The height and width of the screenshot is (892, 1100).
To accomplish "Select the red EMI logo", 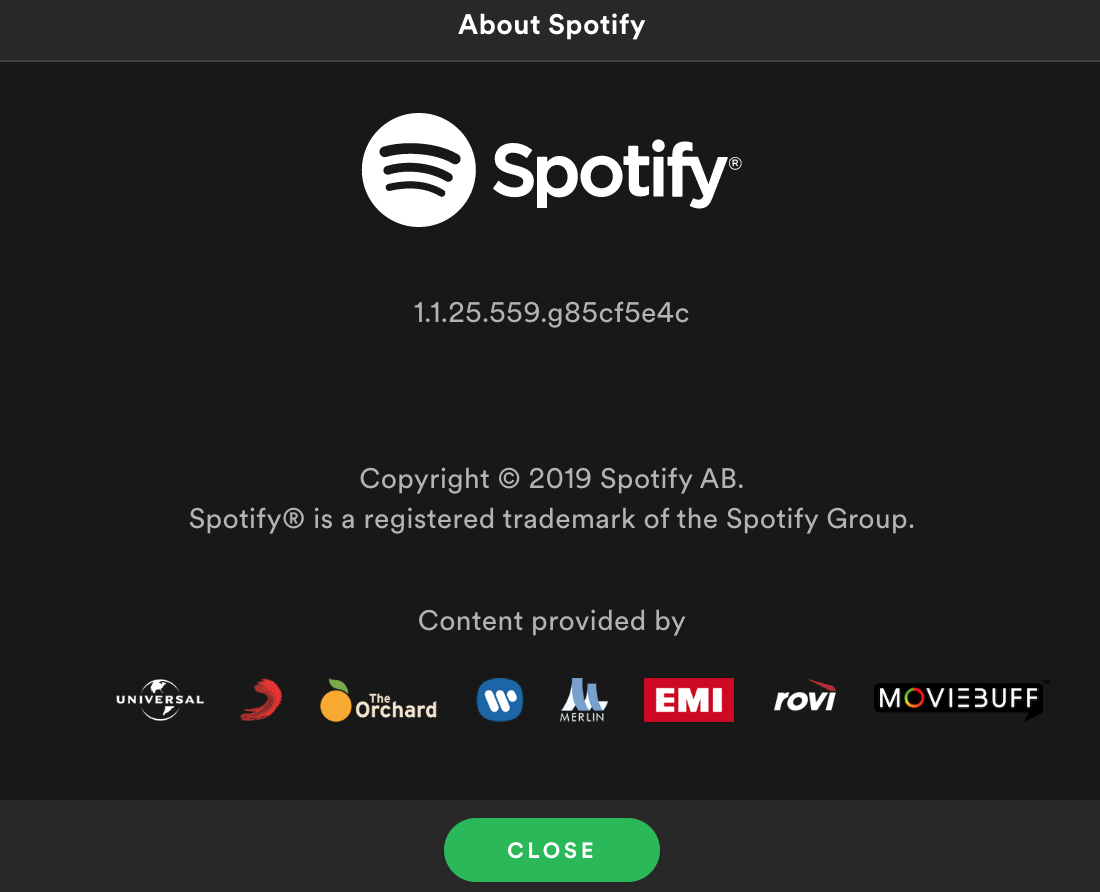I will (689, 699).
